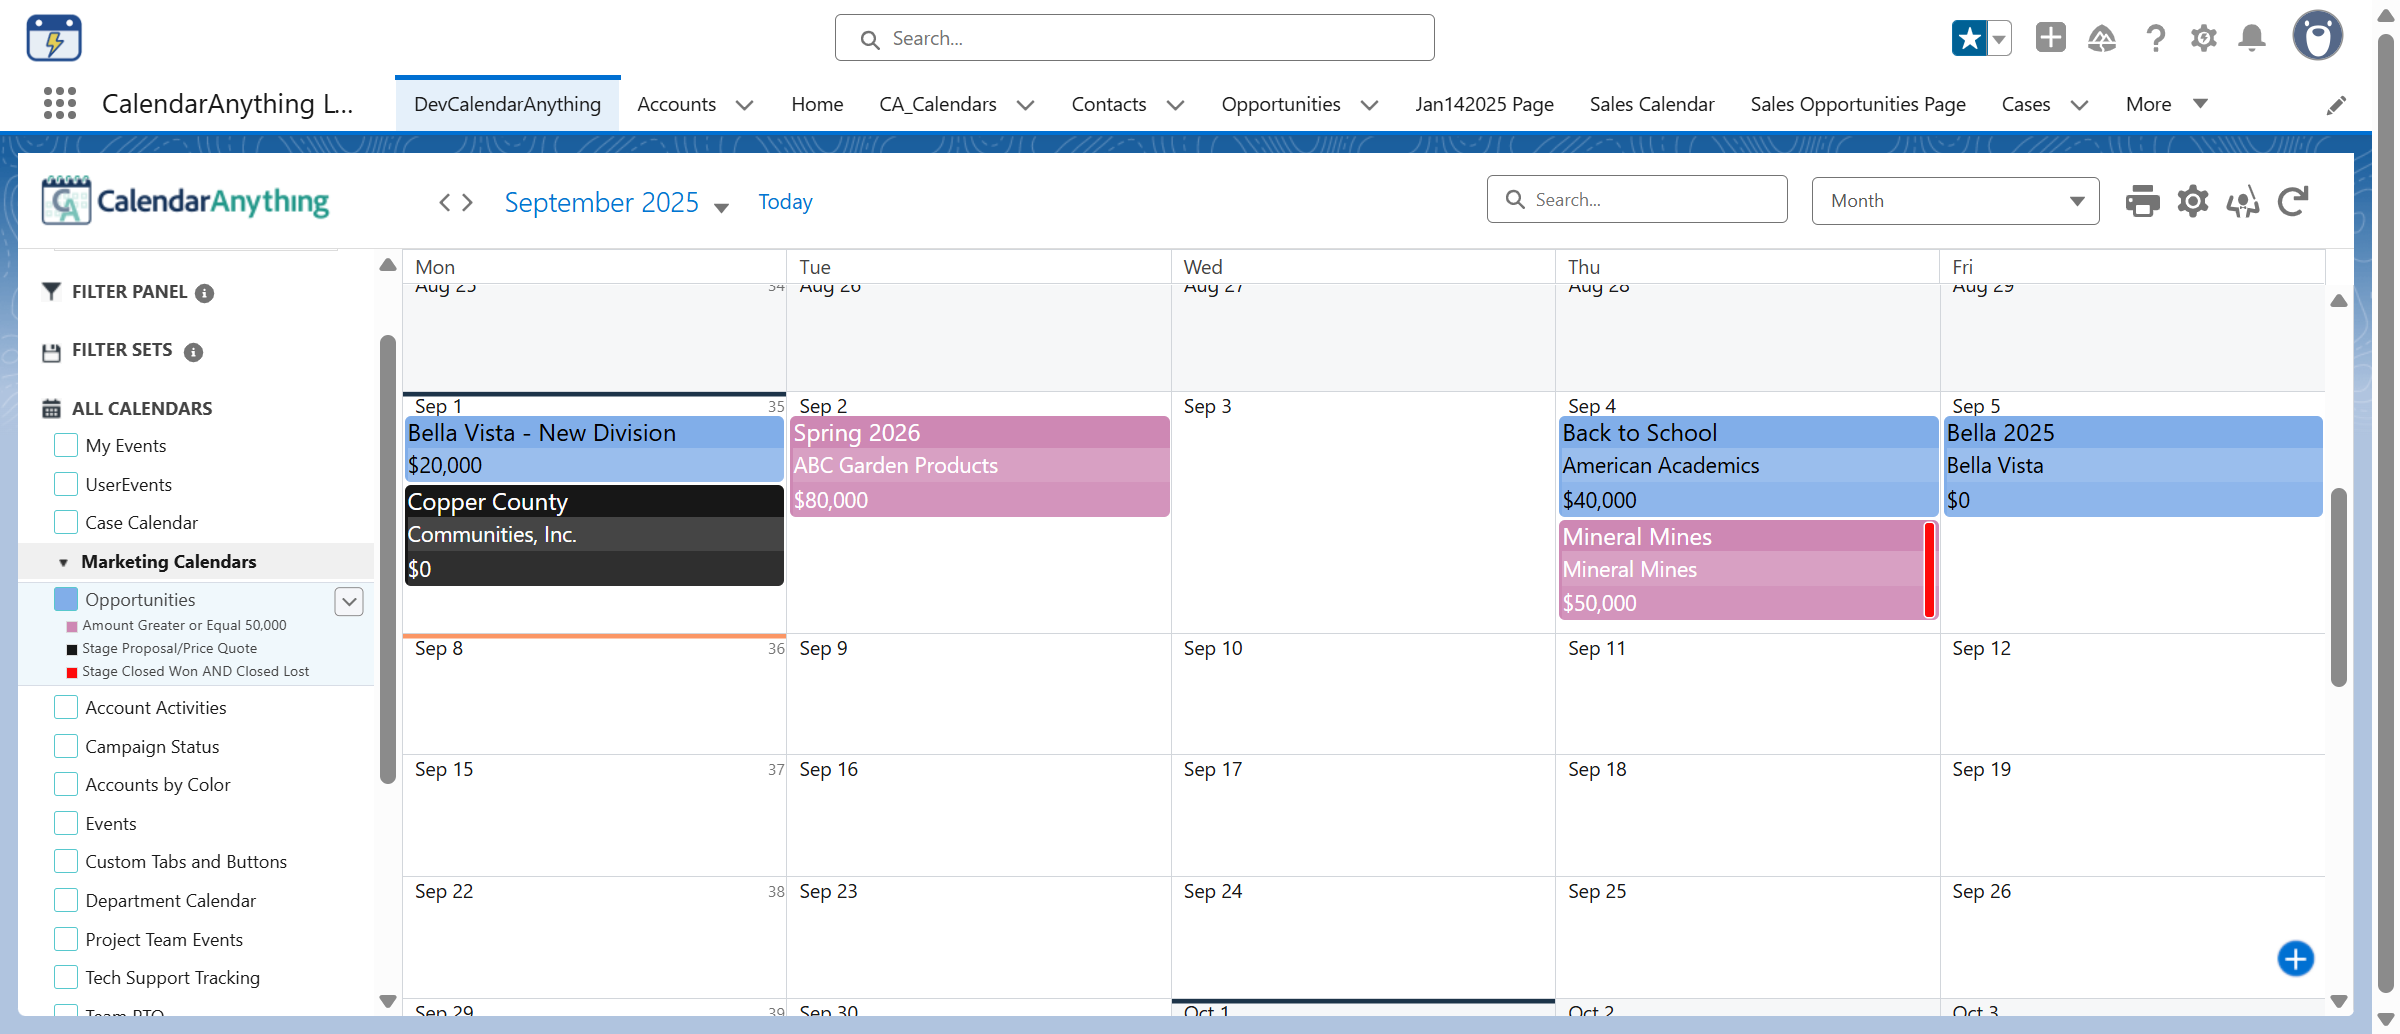This screenshot has width=2400, height=1034.
Task: Open the App Launcher grid icon
Action: [x=60, y=104]
